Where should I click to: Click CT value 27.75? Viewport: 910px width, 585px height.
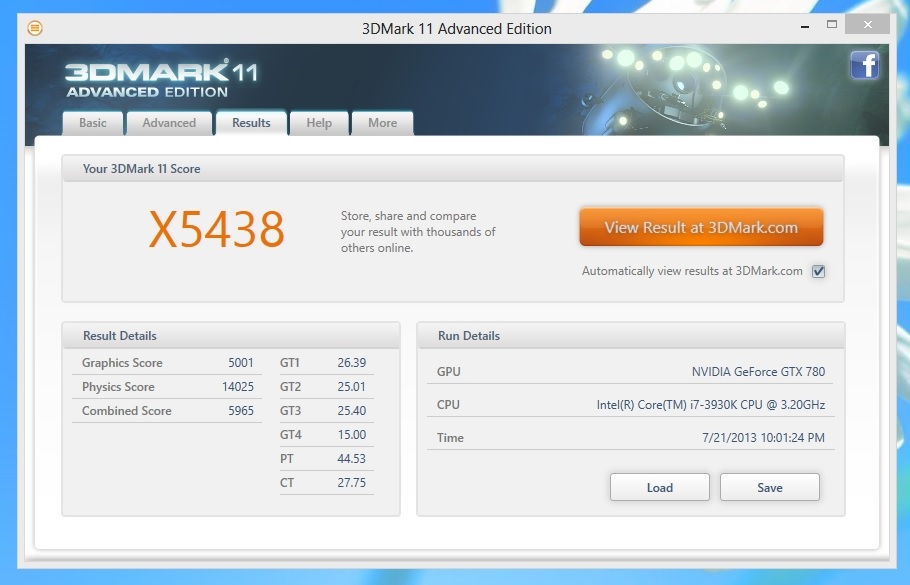pyautogui.click(x=352, y=482)
